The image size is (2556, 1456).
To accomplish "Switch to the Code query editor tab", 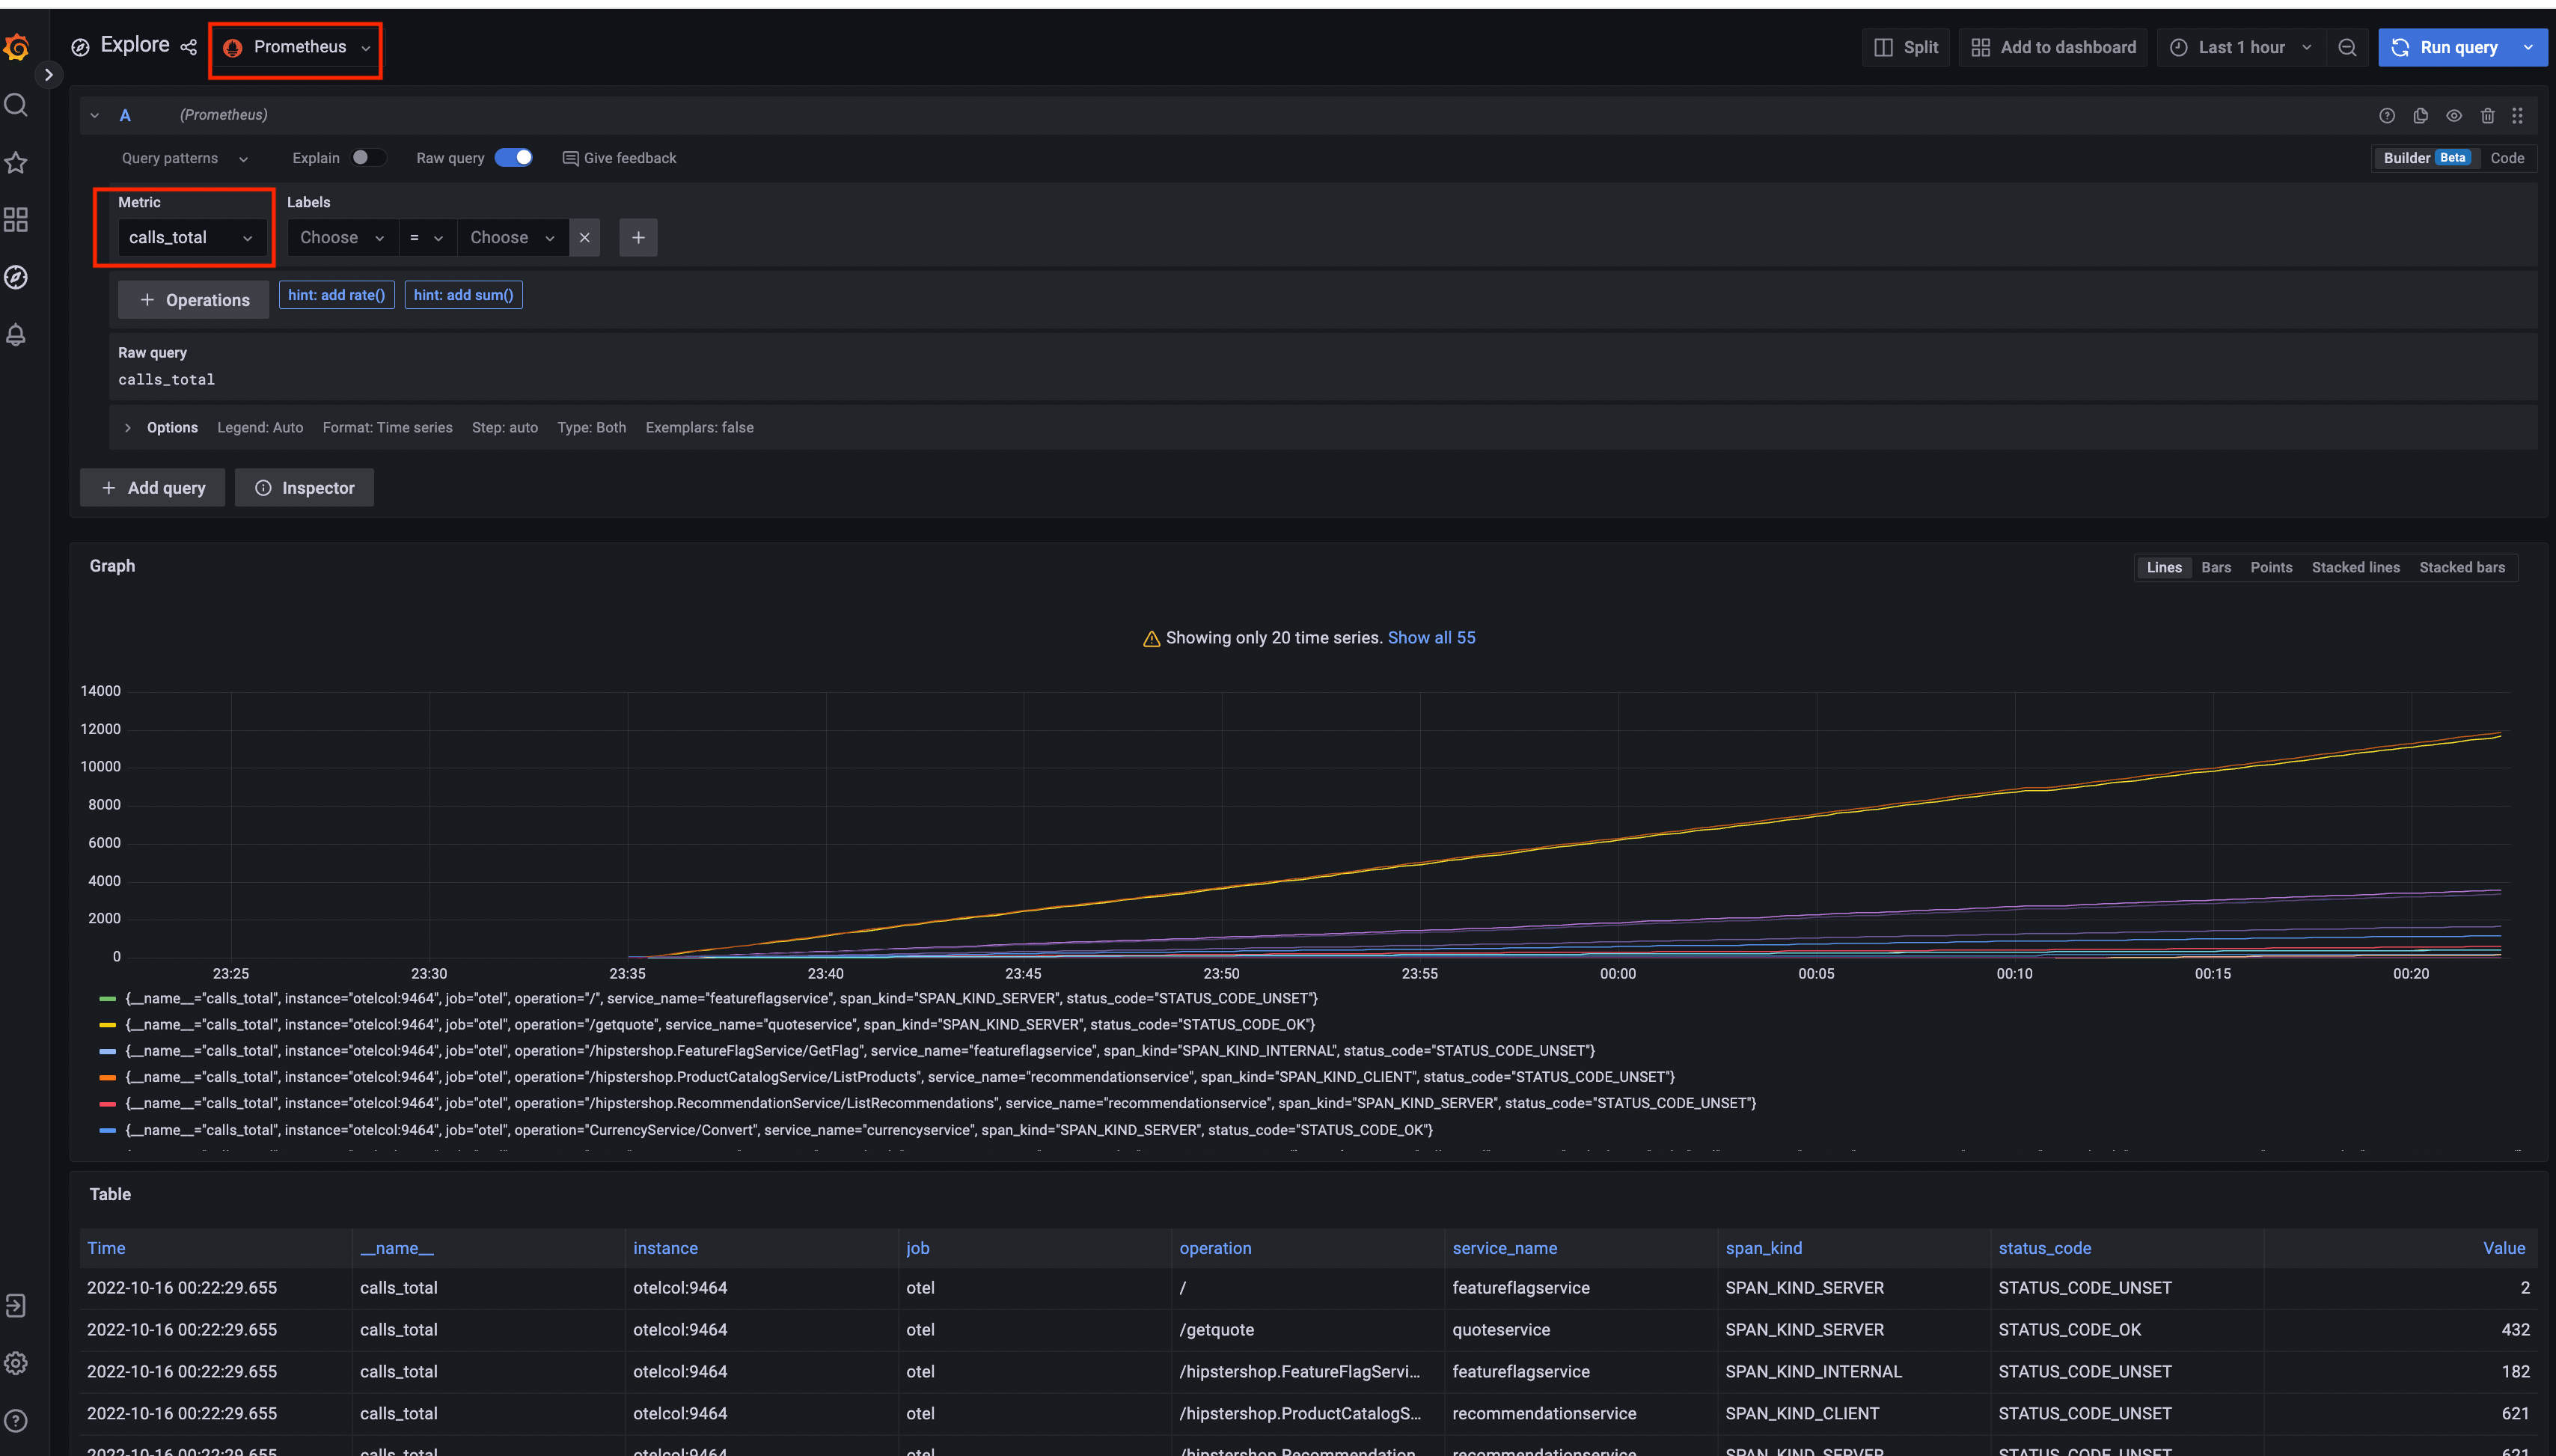I will coord(2508,158).
